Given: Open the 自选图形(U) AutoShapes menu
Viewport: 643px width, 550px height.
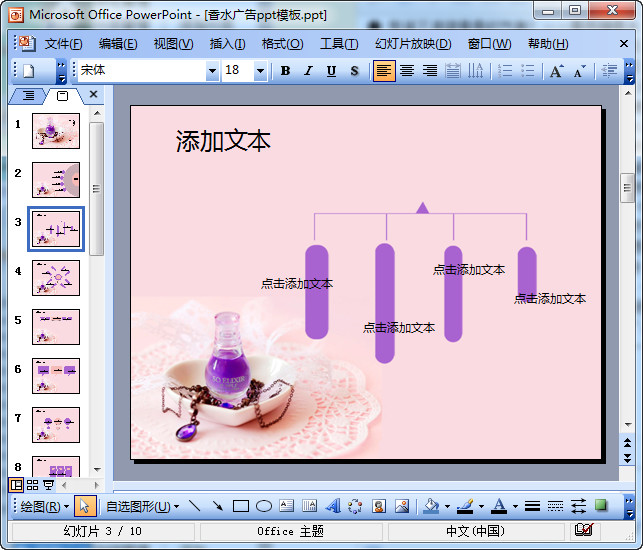Looking at the screenshot, I should pyautogui.click(x=142, y=507).
